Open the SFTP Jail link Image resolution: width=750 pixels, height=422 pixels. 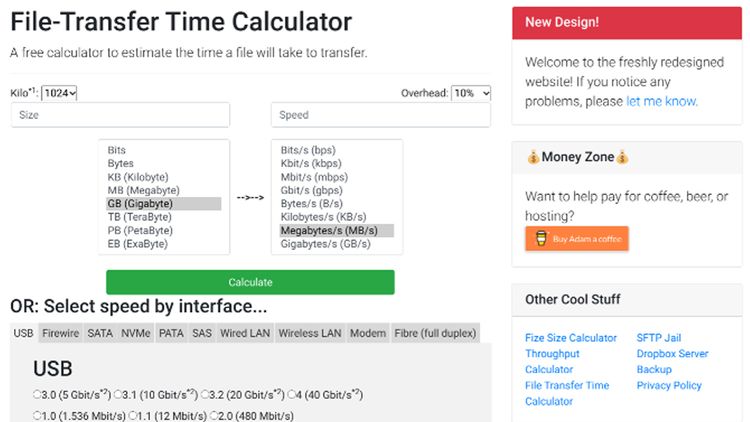(658, 338)
